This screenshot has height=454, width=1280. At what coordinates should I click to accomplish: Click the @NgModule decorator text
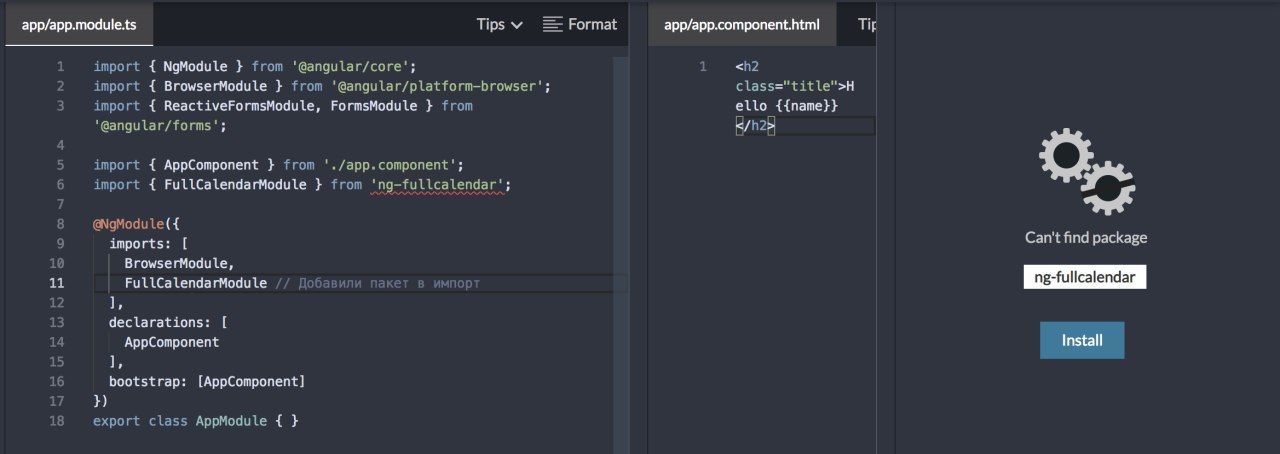(135, 224)
